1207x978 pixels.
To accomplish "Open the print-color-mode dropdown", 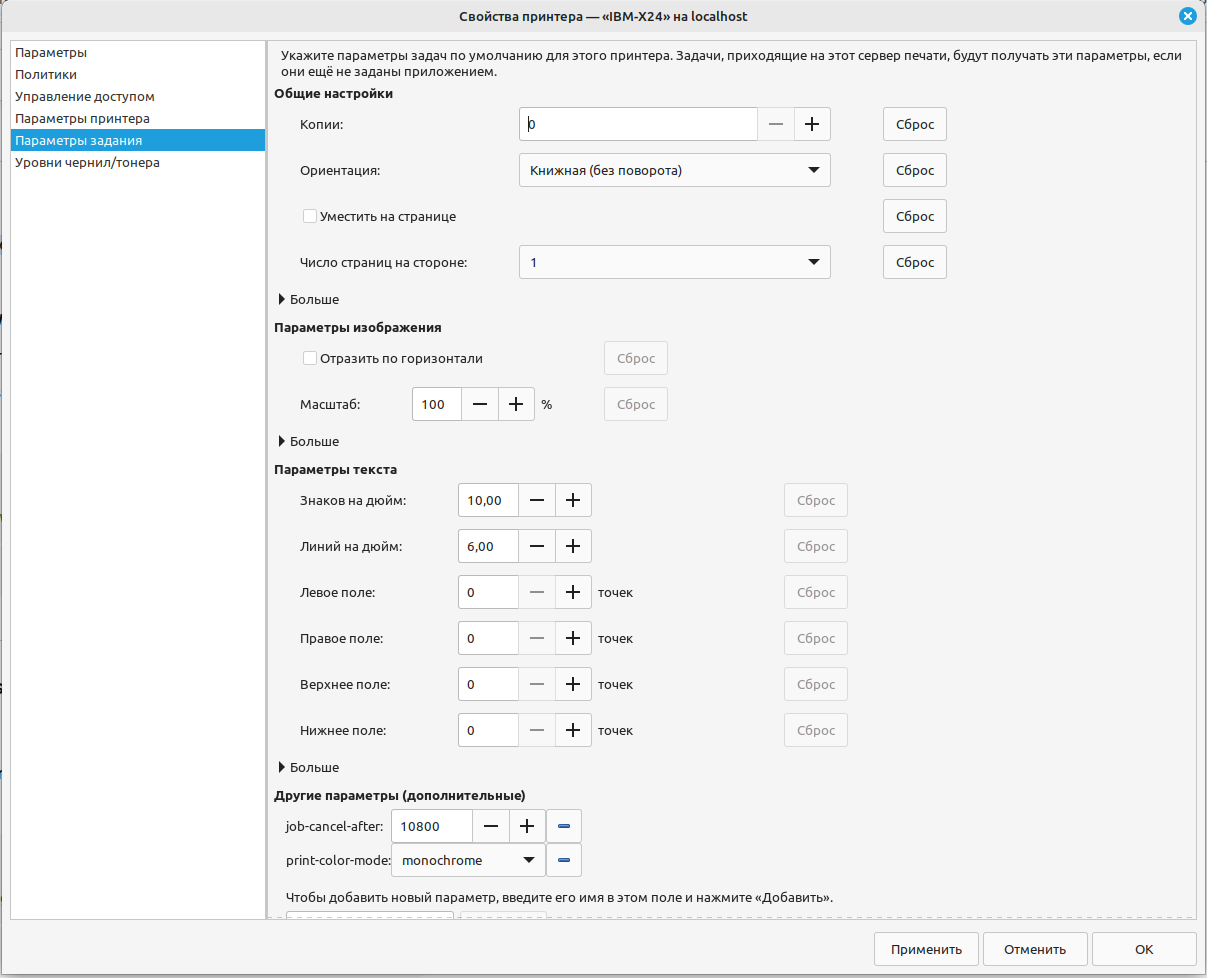I will [468, 860].
